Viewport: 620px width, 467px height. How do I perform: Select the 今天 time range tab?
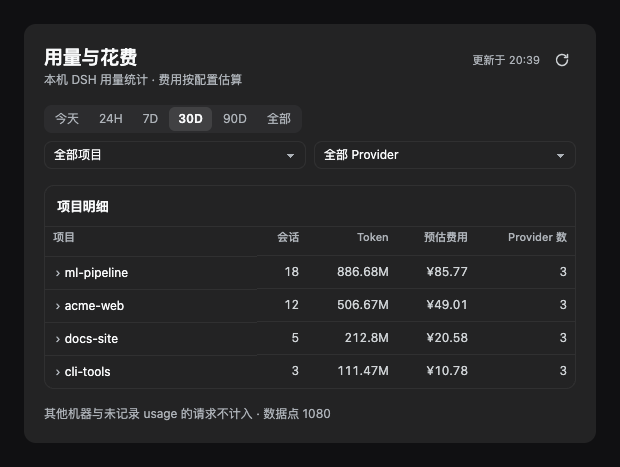tap(67, 119)
